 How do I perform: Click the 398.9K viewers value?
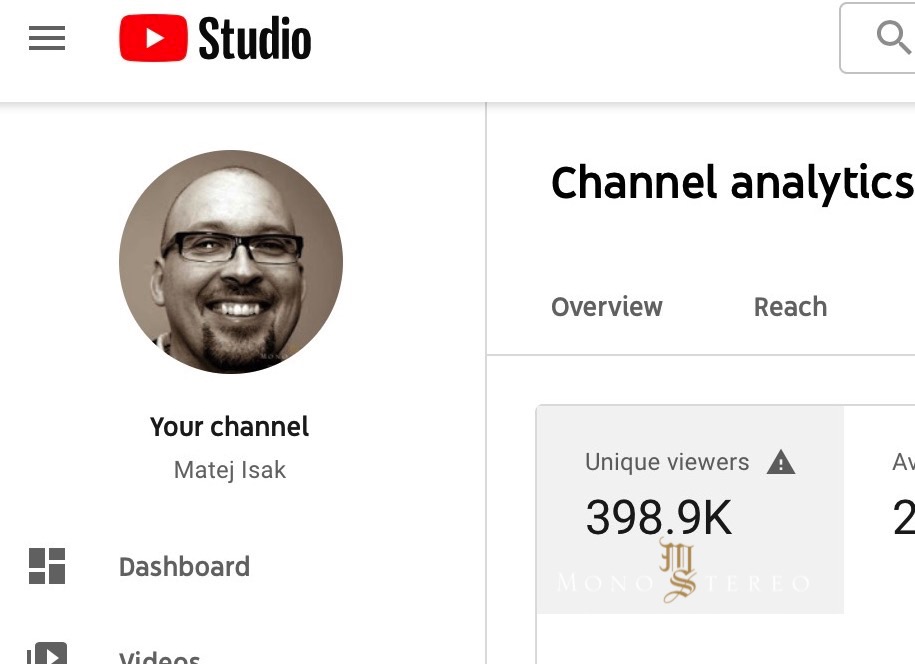[658, 518]
